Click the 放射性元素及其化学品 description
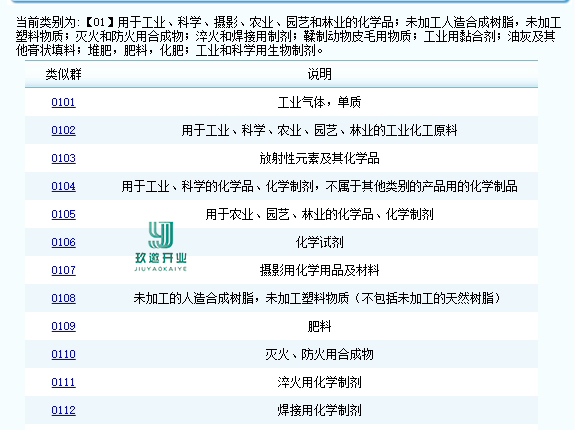This screenshot has width=575, height=430. (319, 158)
